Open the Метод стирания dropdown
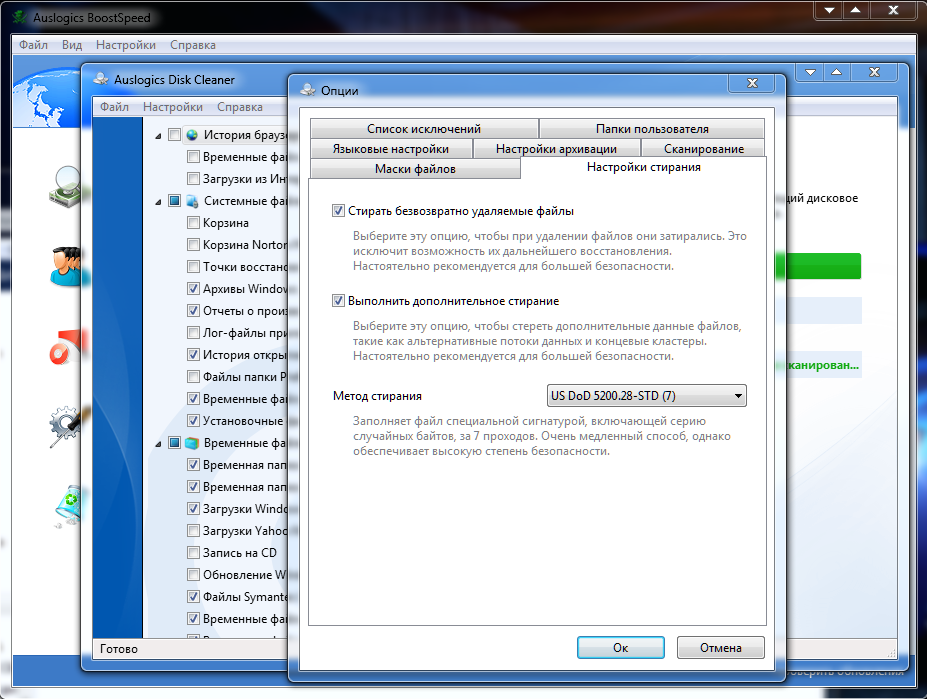Viewport: 927px width, 699px height. click(x=647, y=396)
